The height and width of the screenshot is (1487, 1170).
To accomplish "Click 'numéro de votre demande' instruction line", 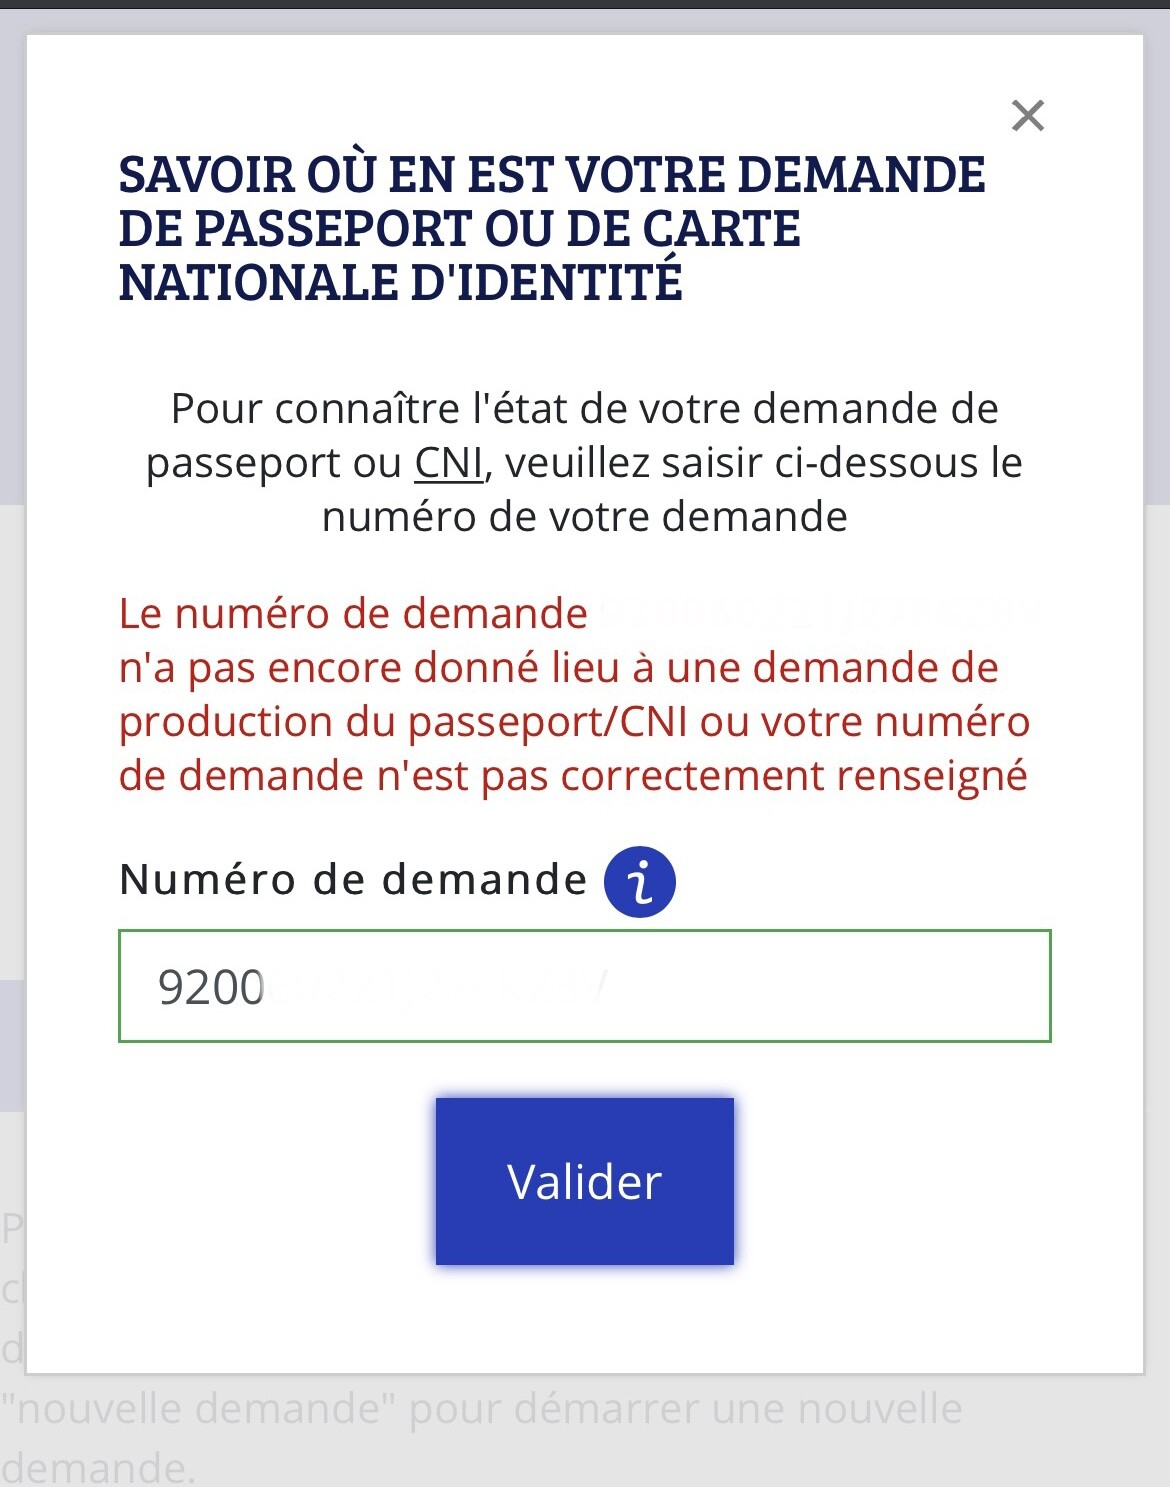I will pos(585,517).
